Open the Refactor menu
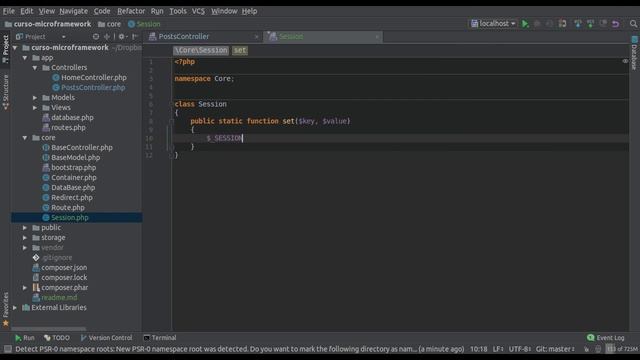 click(x=131, y=11)
